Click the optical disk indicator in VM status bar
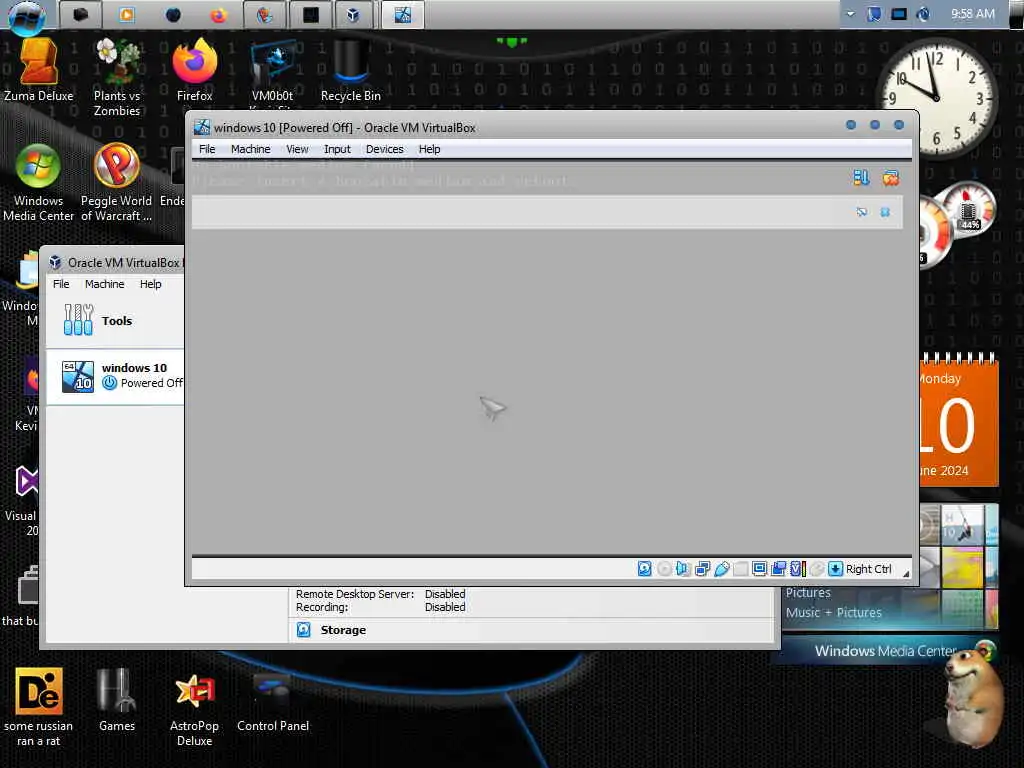Screen dimensions: 1024x768 664,569
